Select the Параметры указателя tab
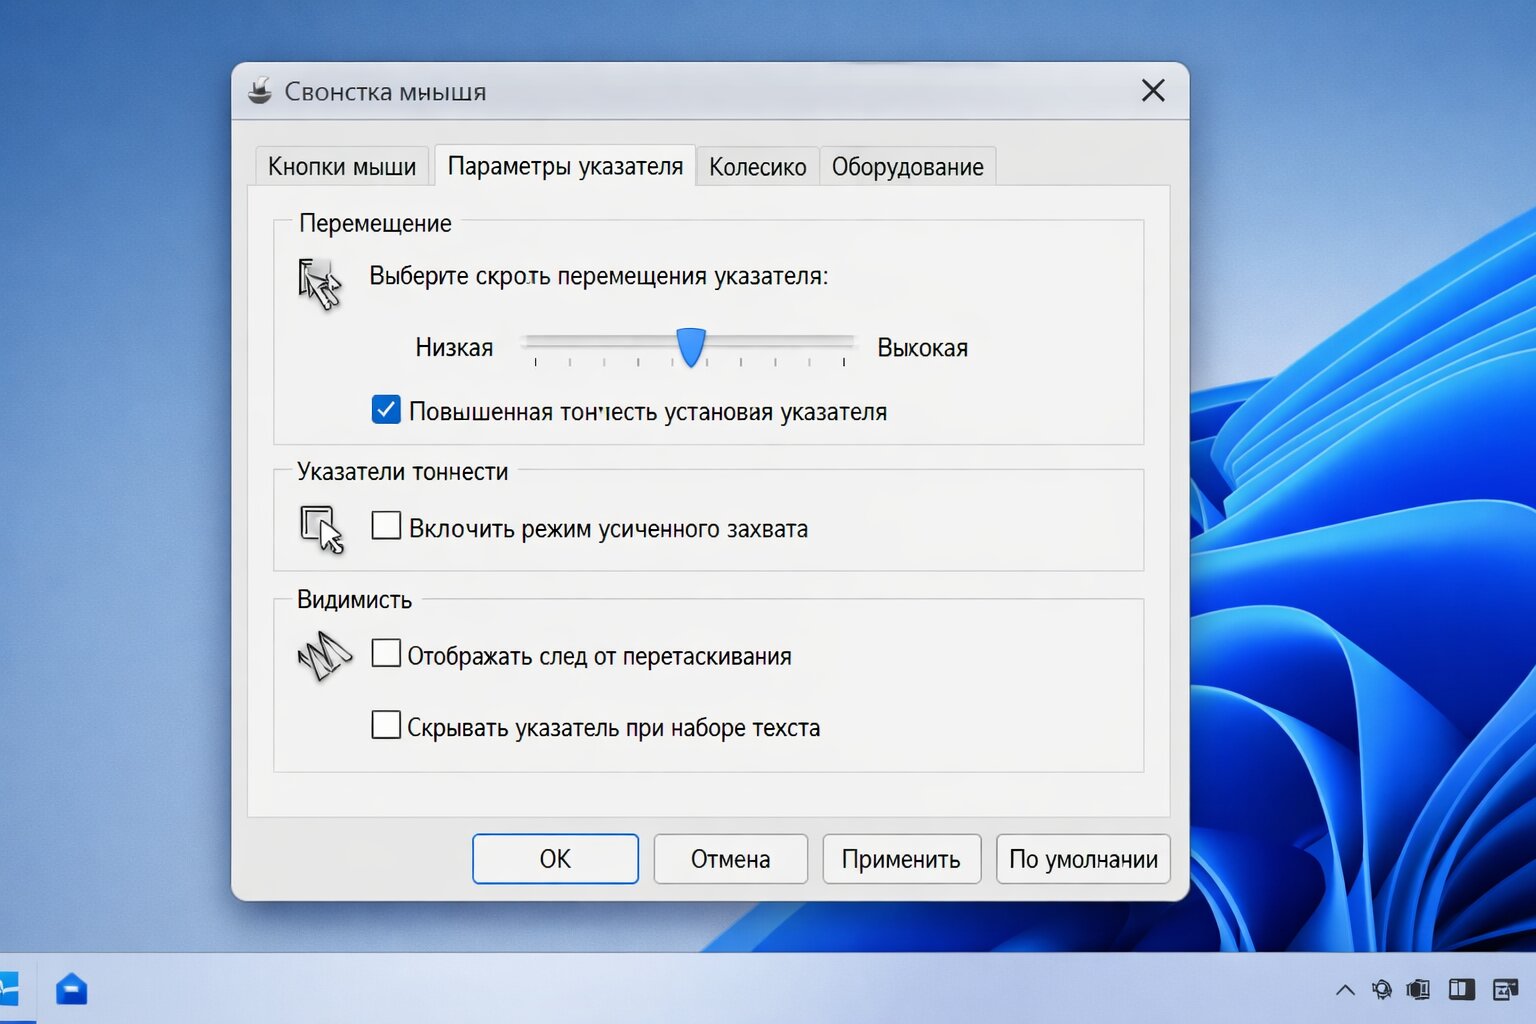This screenshot has width=1536, height=1024. pyautogui.click(x=565, y=165)
